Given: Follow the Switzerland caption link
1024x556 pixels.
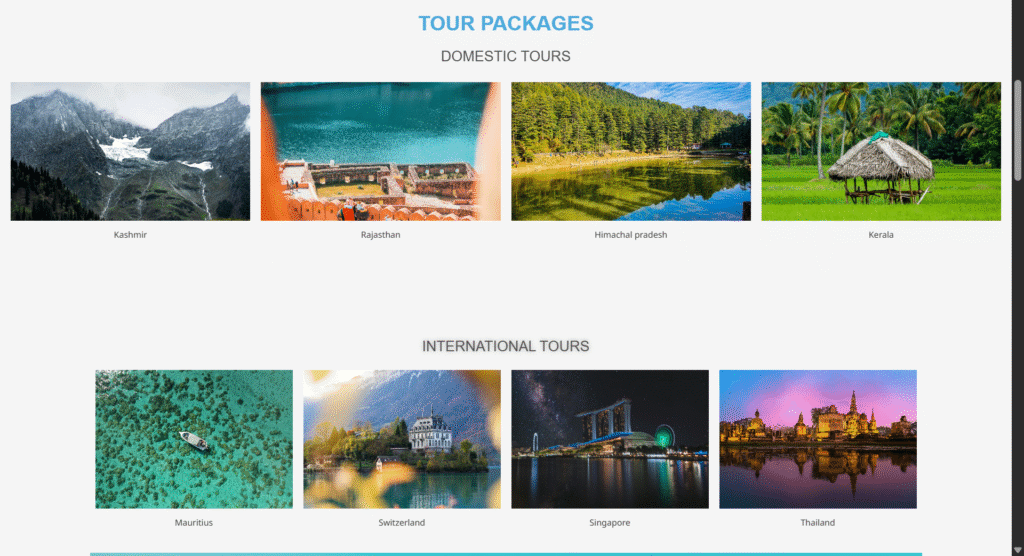Looking at the screenshot, I should pyautogui.click(x=402, y=523).
